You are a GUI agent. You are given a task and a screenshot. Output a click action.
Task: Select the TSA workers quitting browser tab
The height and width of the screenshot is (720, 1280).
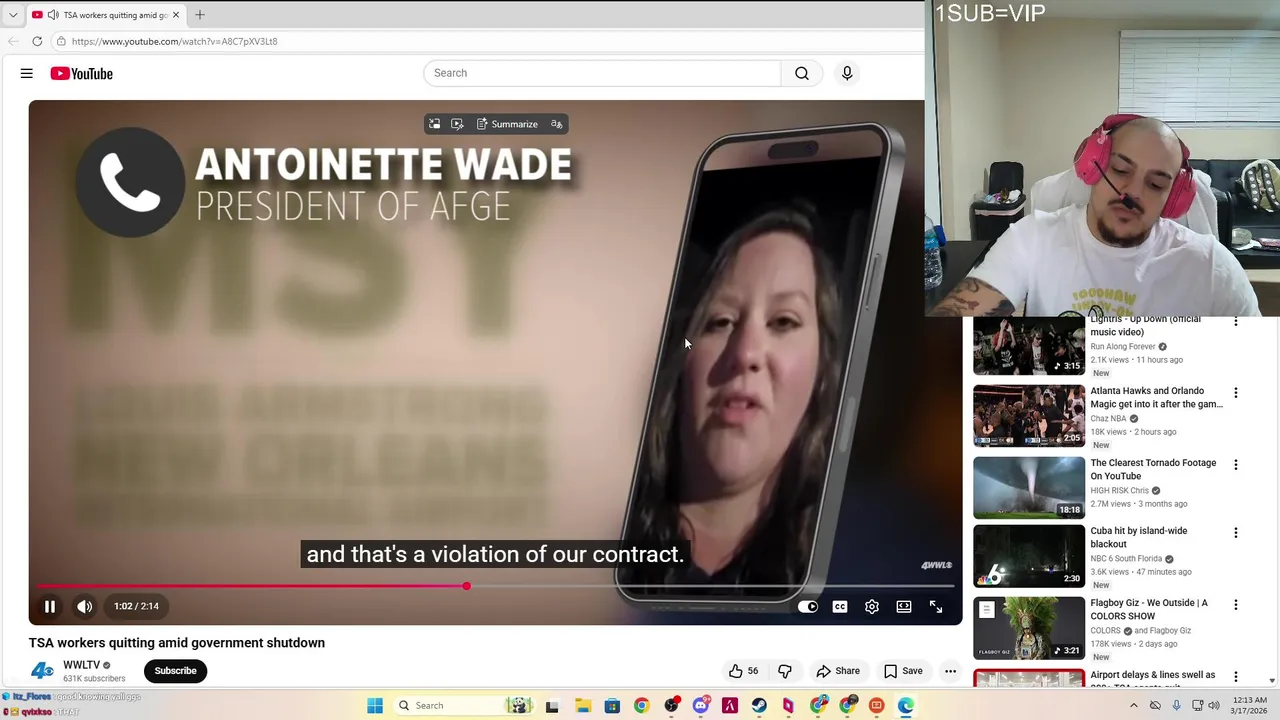105,15
